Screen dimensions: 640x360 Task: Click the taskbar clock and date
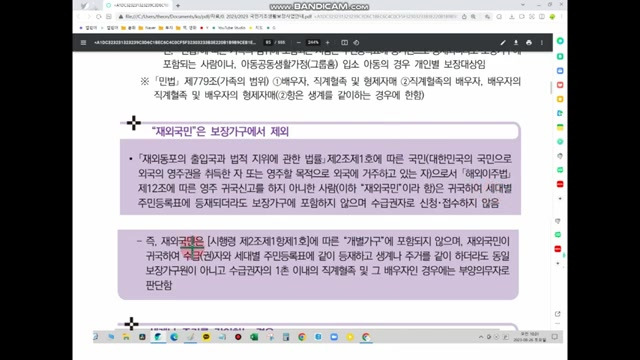tap(530, 337)
